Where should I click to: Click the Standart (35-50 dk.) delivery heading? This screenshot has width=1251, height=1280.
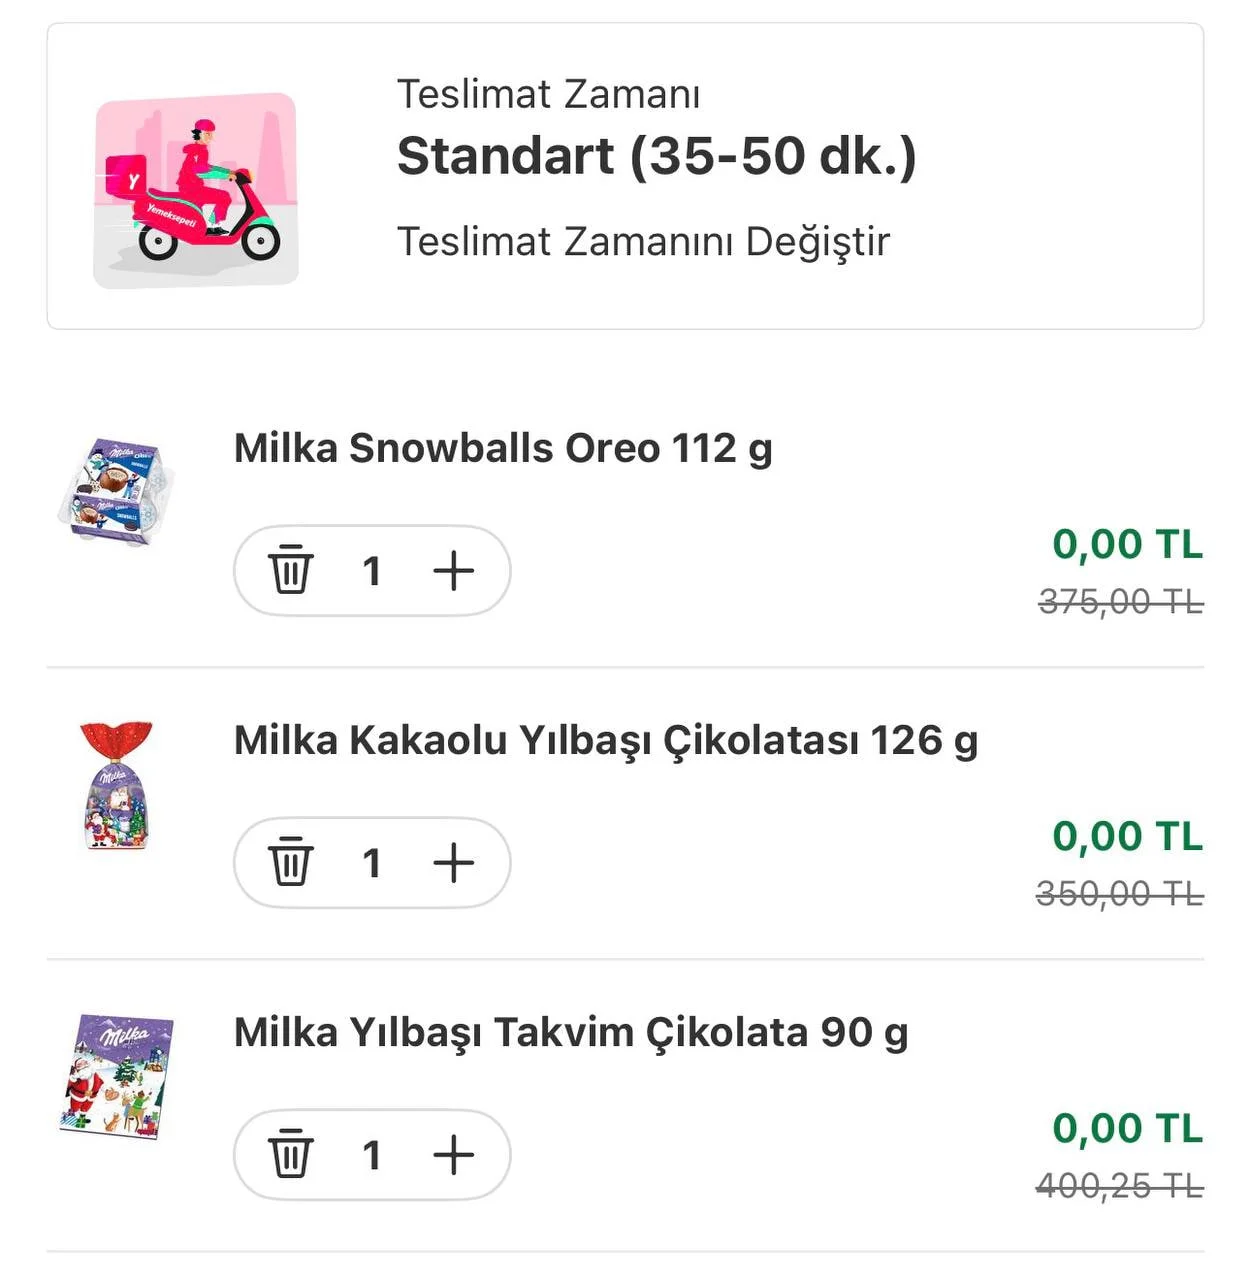656,156
